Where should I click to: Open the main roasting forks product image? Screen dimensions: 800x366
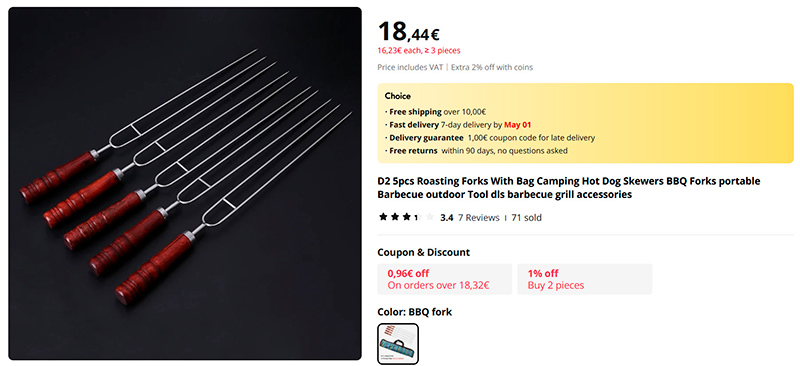point(185,183)
